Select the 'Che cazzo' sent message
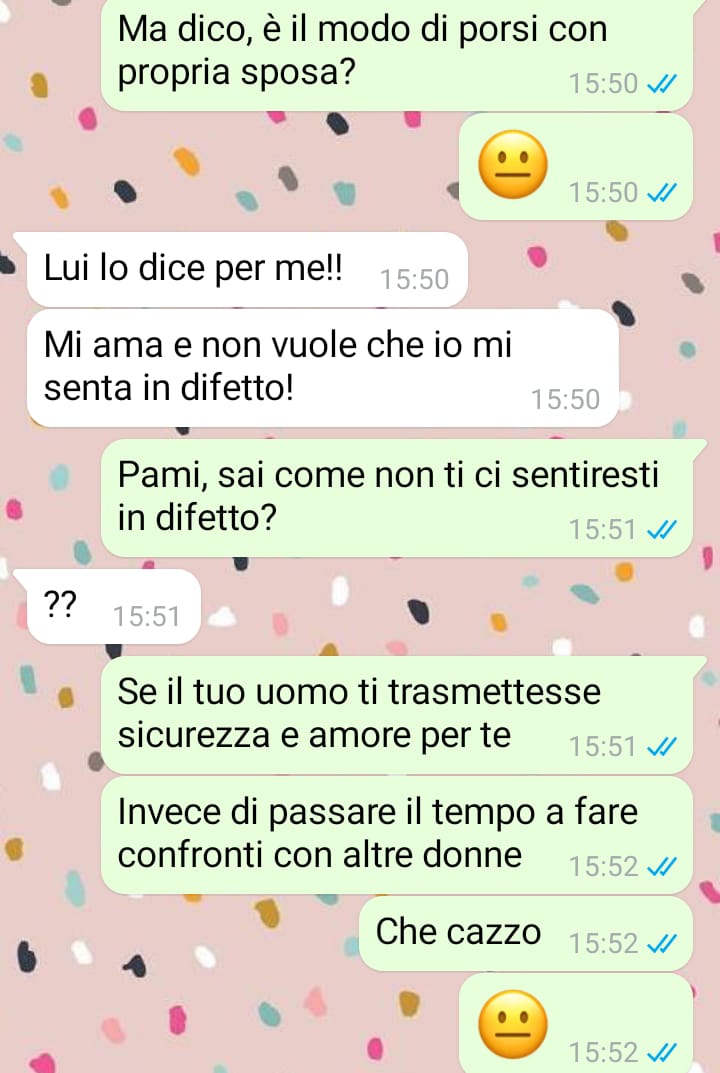The width and height of the screenshot is (720, 1073). coord(526,933)
